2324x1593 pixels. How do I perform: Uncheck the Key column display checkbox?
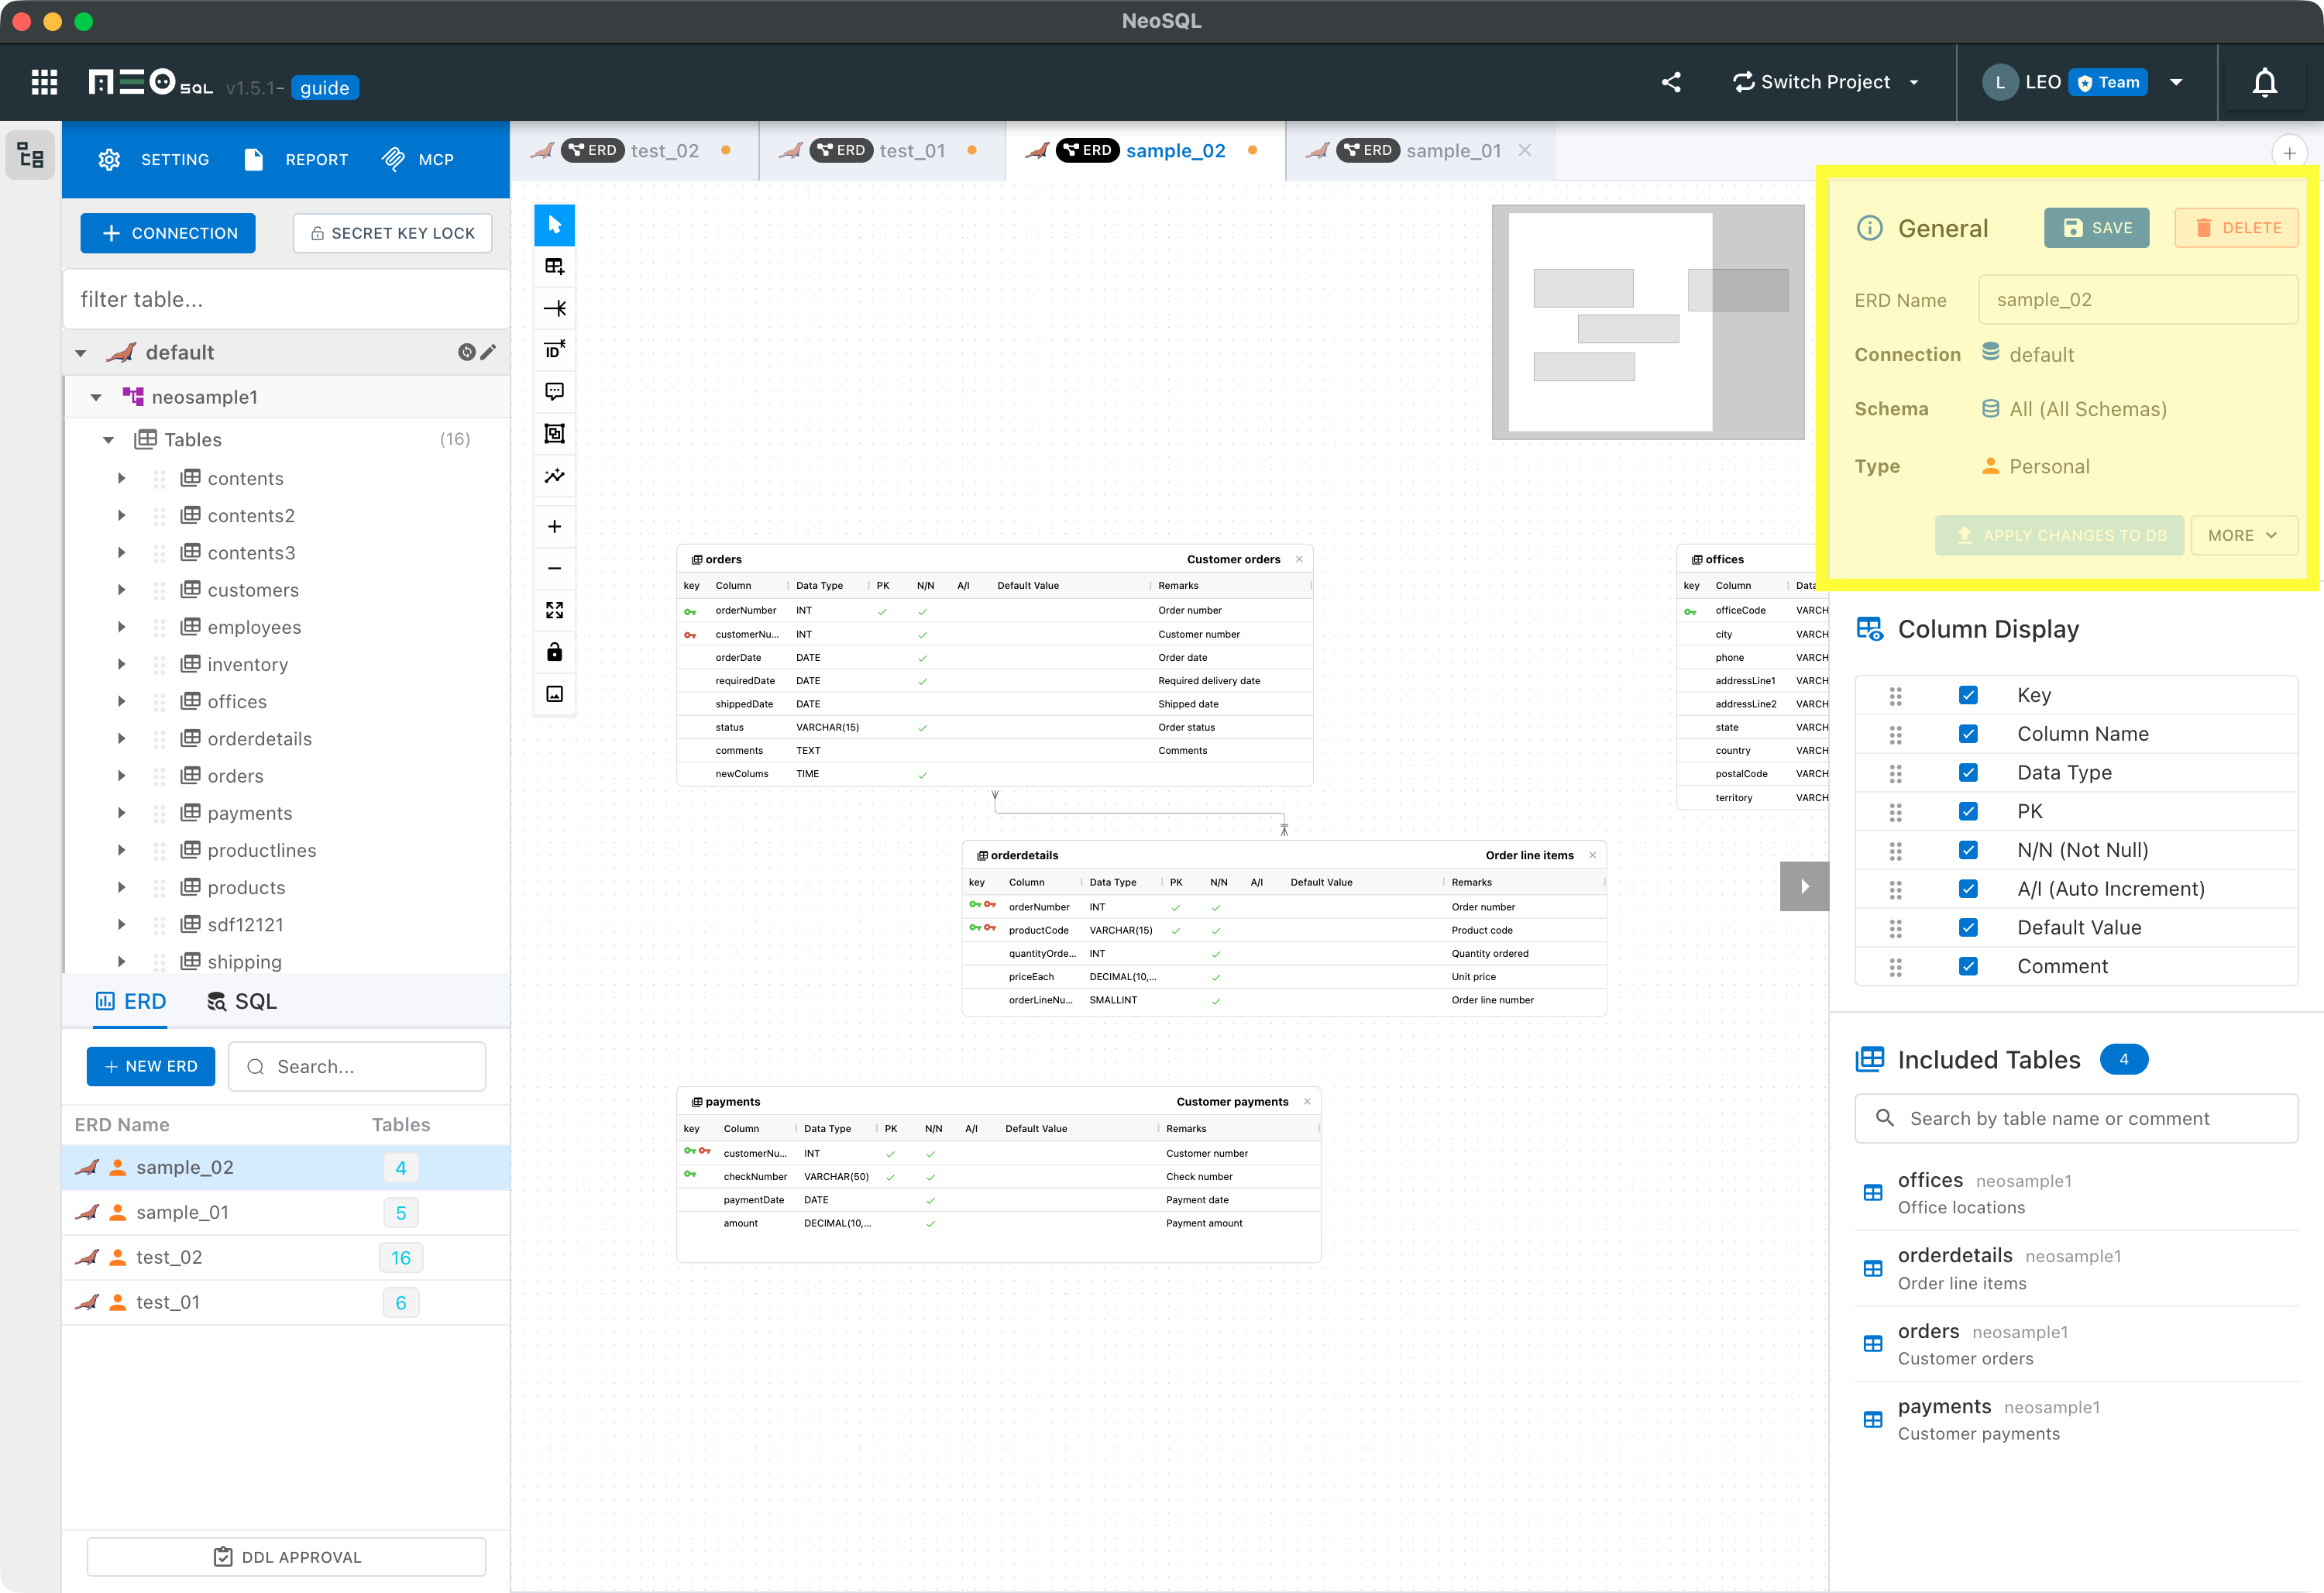[x=1968, y=695]
